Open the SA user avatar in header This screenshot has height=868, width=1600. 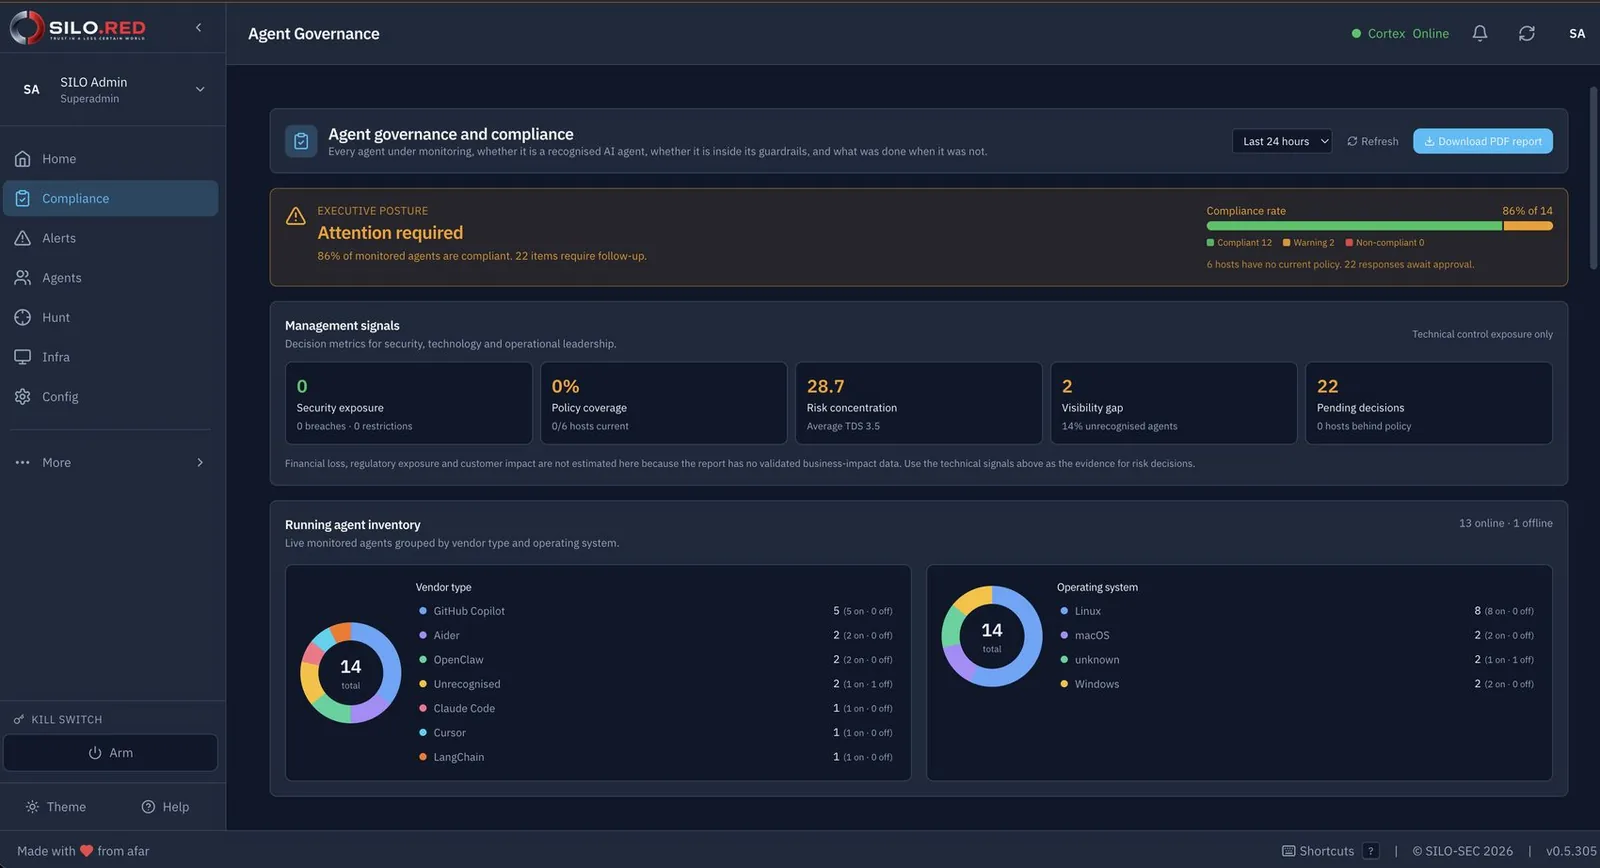click(x=1577, y=33)
